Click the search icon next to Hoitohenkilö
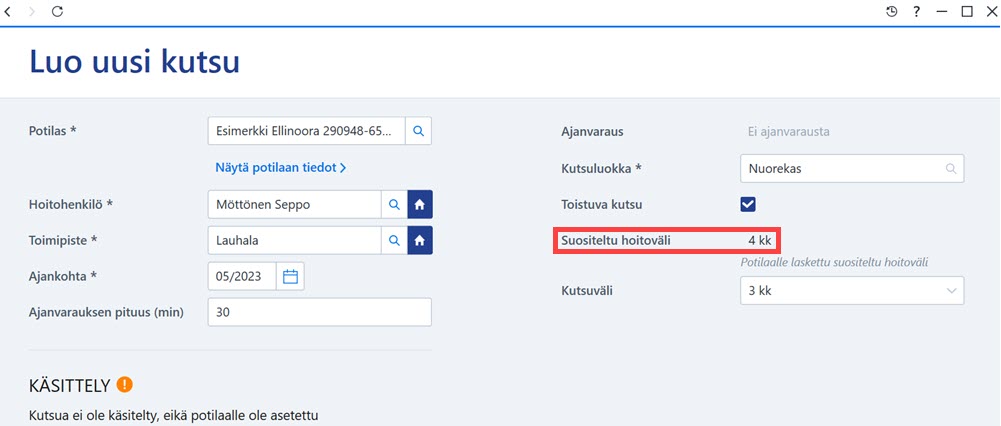The image size is (1001, 426). 395,205
